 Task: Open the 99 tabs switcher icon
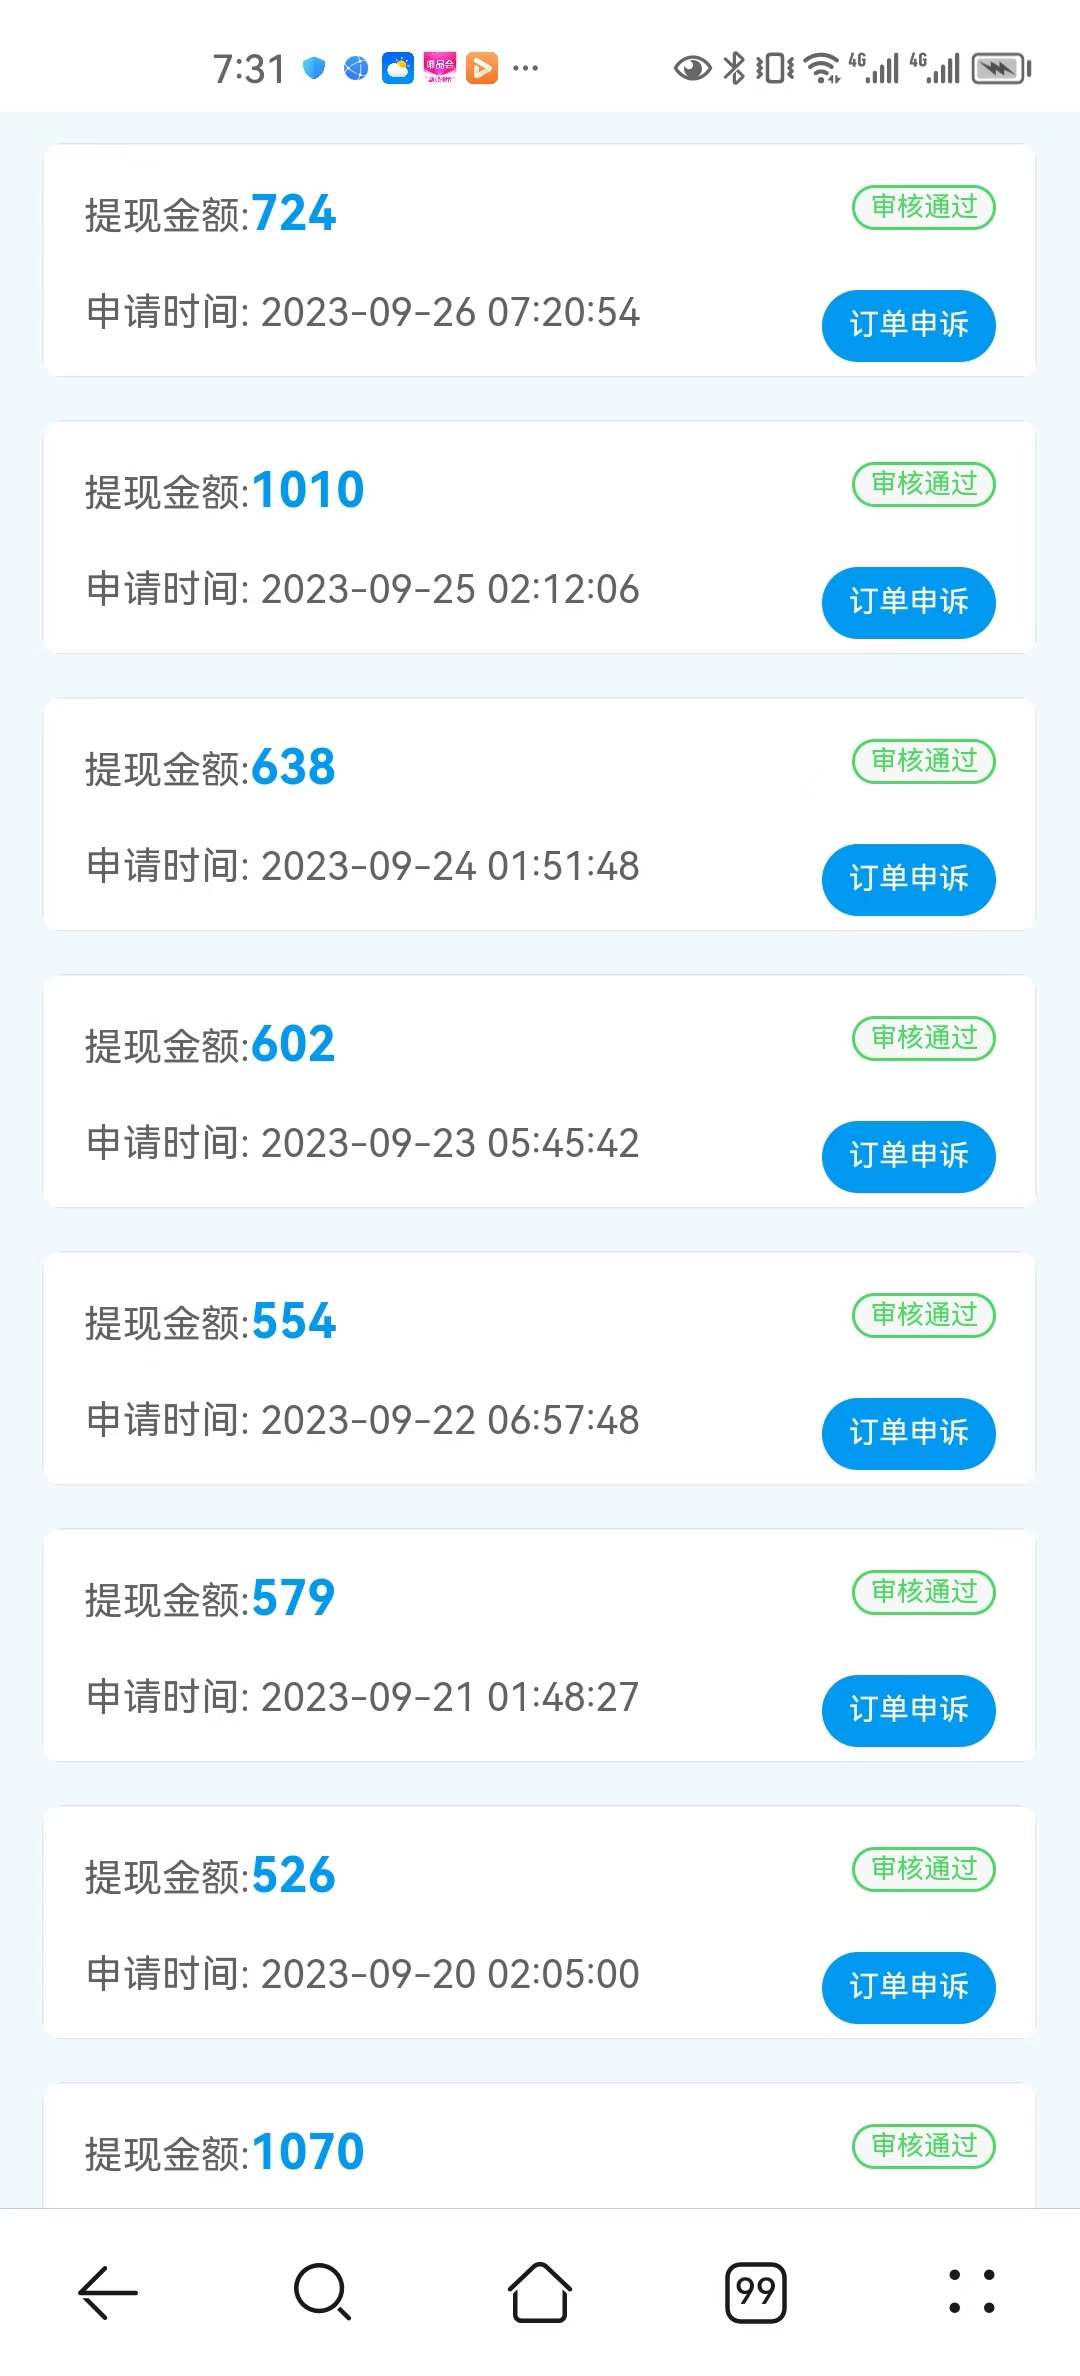point(756,2291)
